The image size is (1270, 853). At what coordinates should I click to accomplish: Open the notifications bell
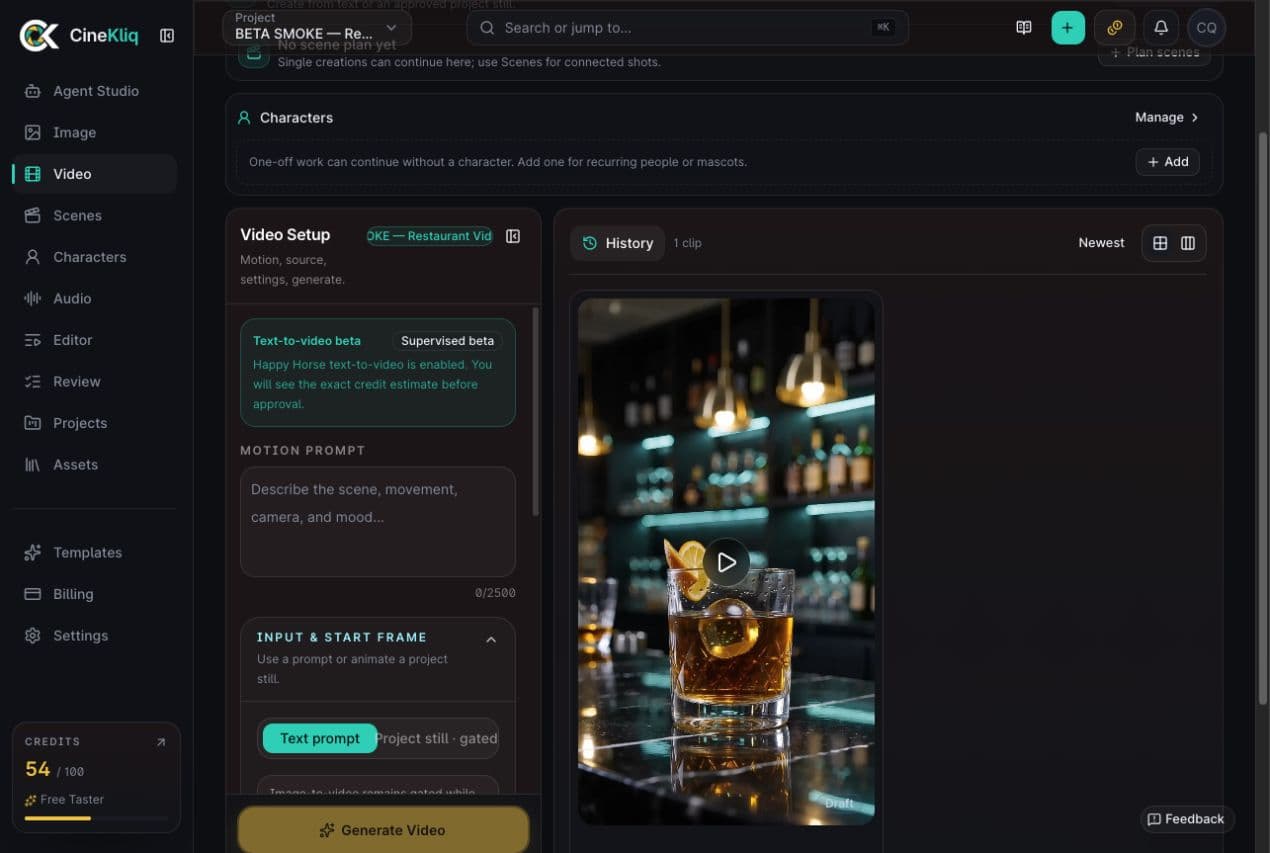coord(1160,28)
